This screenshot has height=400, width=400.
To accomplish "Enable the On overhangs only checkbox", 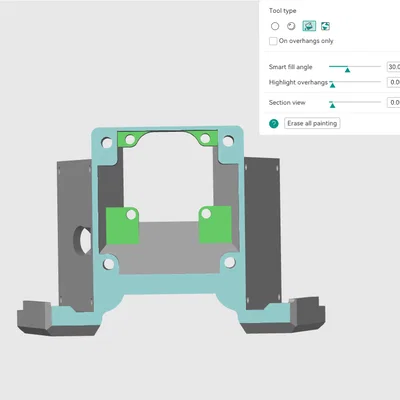I will coord(273,41).
